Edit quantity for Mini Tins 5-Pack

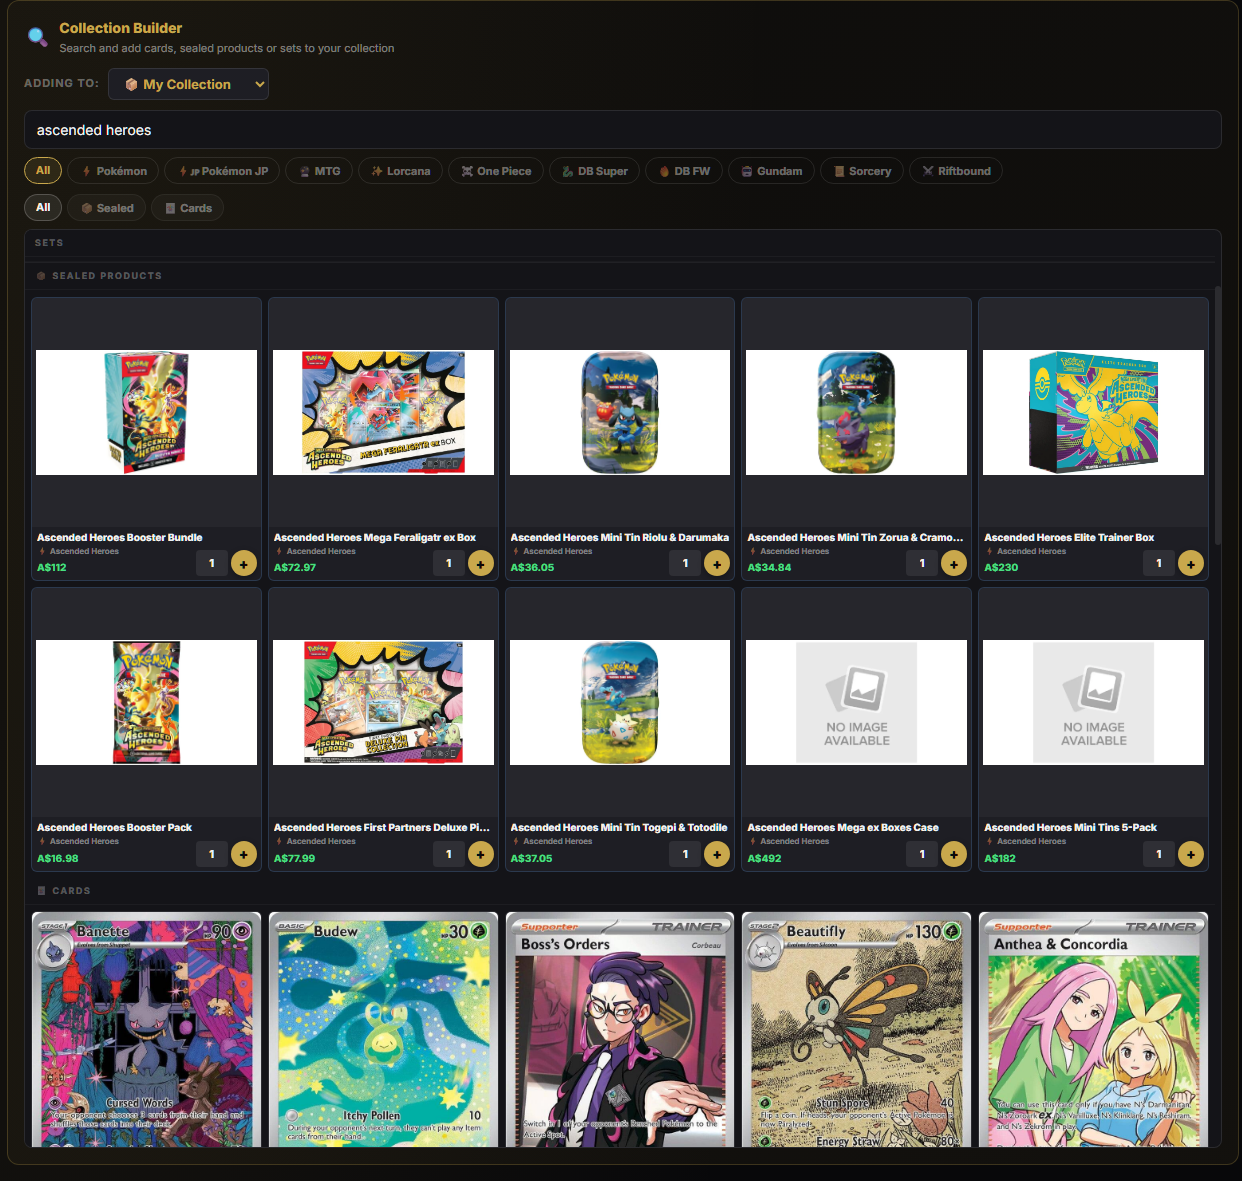[x=1159, y=854]
